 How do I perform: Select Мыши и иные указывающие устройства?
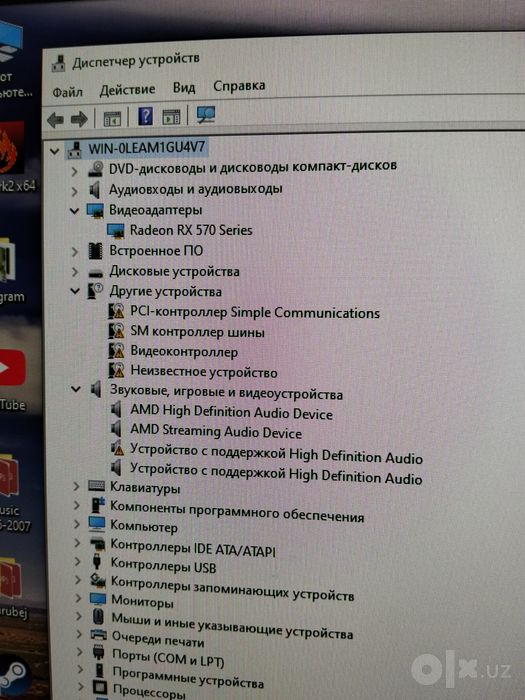232,625
